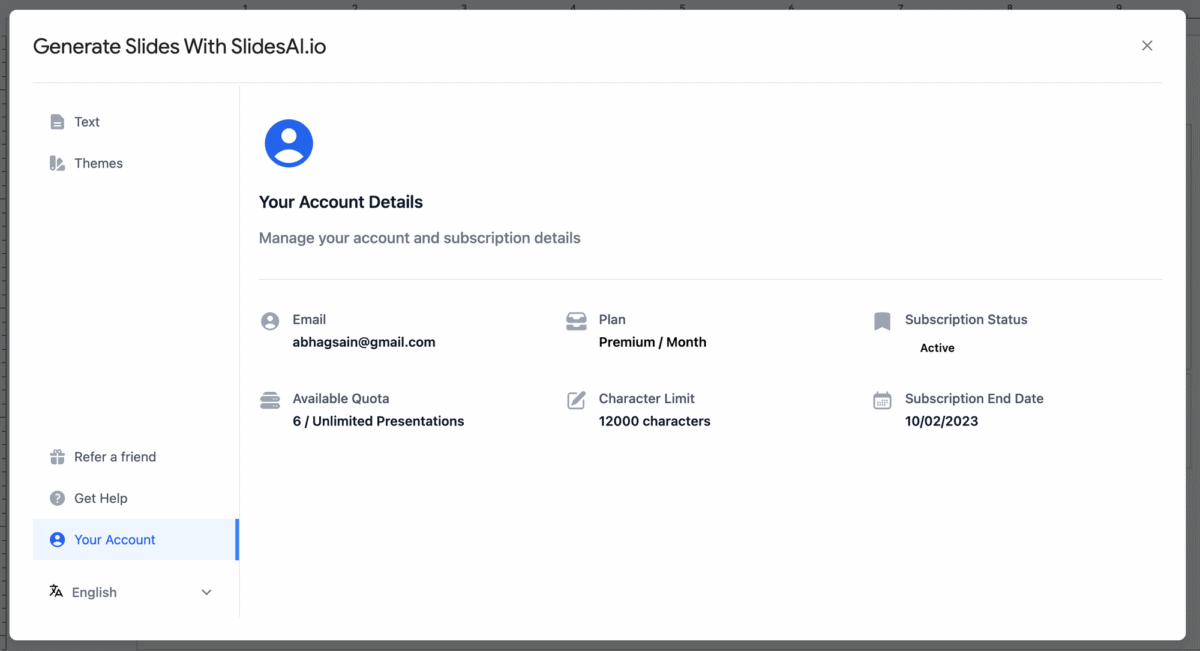1200x651 pixels.
Task: Click the Available Quota stack icon
Action: (270, 400)
